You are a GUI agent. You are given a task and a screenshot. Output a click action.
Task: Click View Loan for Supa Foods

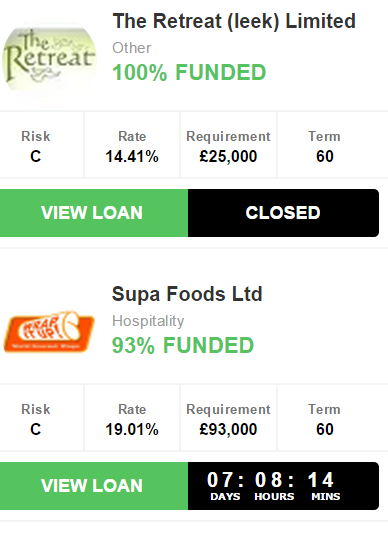click(x=94, y=486)
